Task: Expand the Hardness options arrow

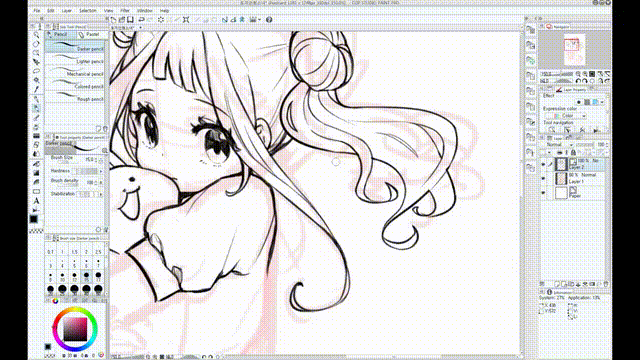Action: (101, 171)
